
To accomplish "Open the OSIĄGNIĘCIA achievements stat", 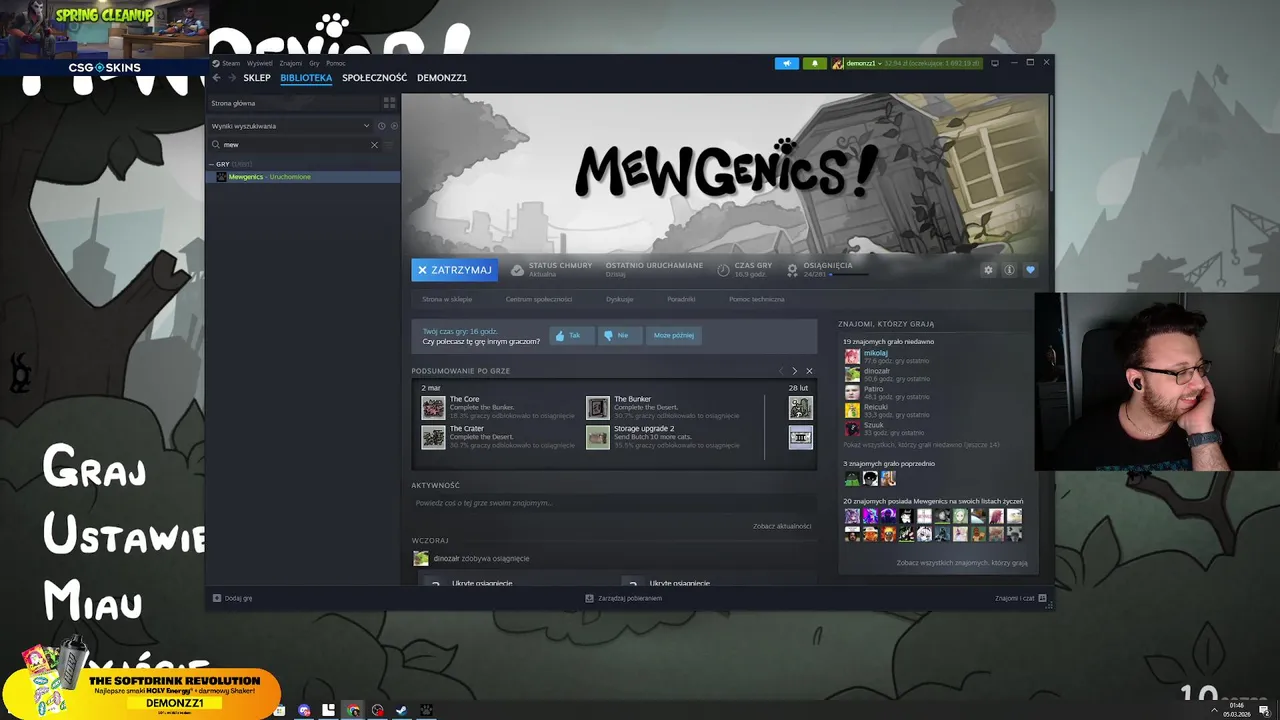I will pos(828,270).
